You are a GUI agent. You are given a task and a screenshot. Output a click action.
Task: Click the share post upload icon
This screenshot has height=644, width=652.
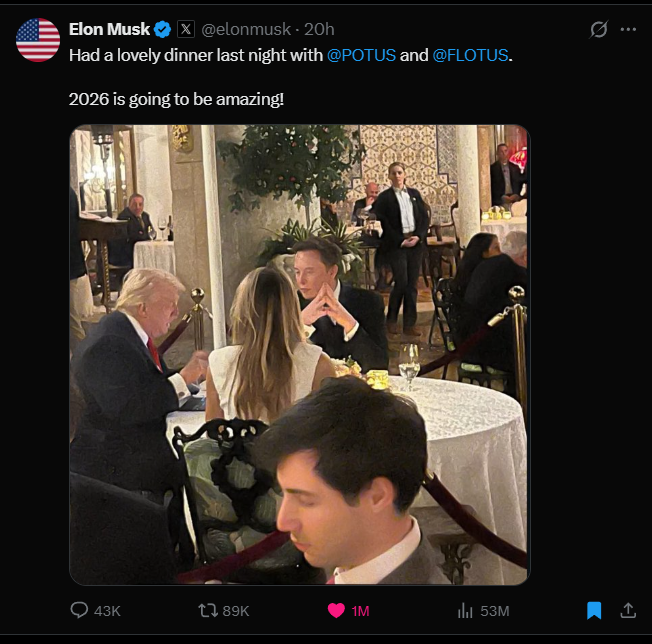click(628, 610)
